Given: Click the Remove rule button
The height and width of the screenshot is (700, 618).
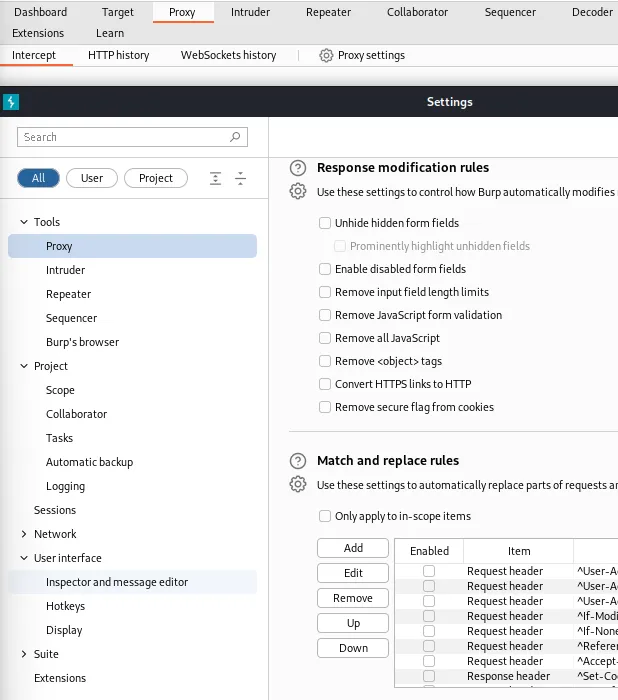Looking at the screenshot, I should click(x=353, y=598).
